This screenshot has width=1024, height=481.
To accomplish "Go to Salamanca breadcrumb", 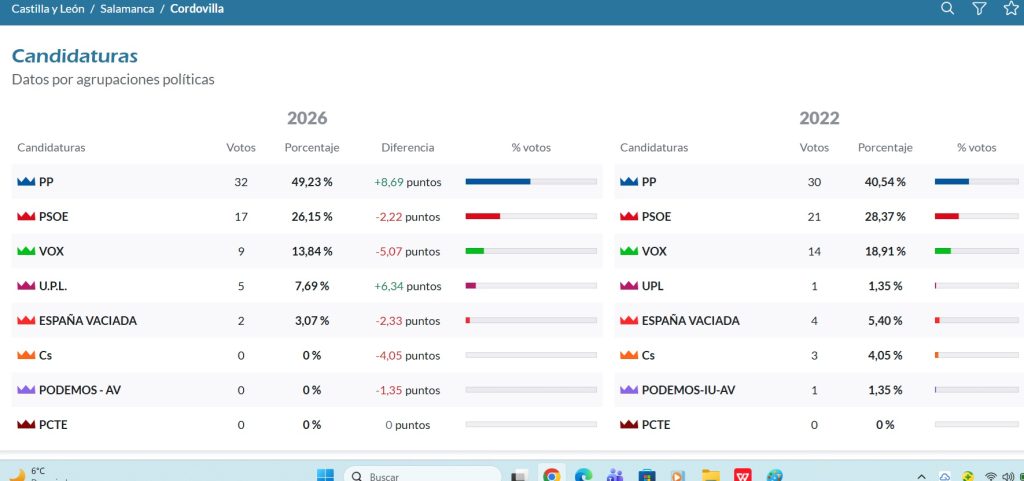I will point(127,9).
